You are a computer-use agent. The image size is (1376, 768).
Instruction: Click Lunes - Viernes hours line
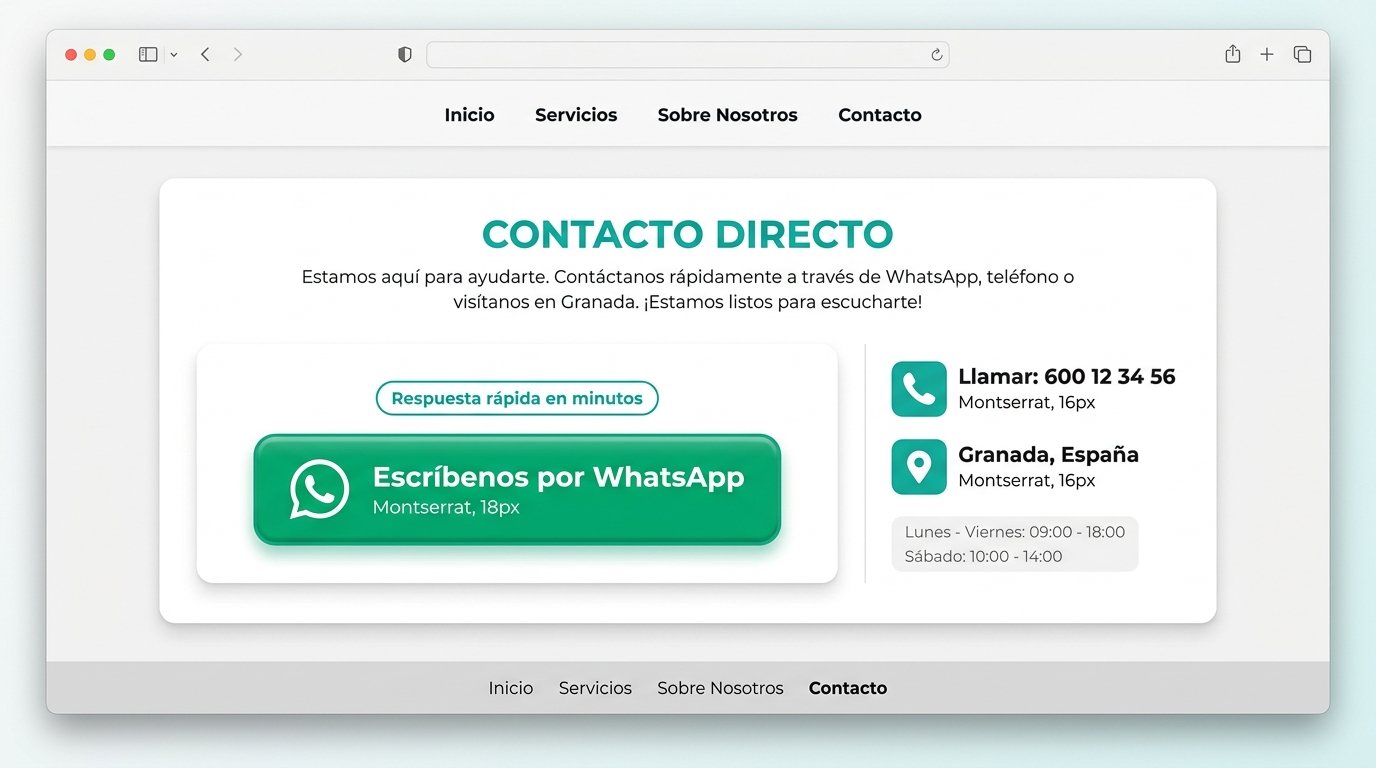1015,532
